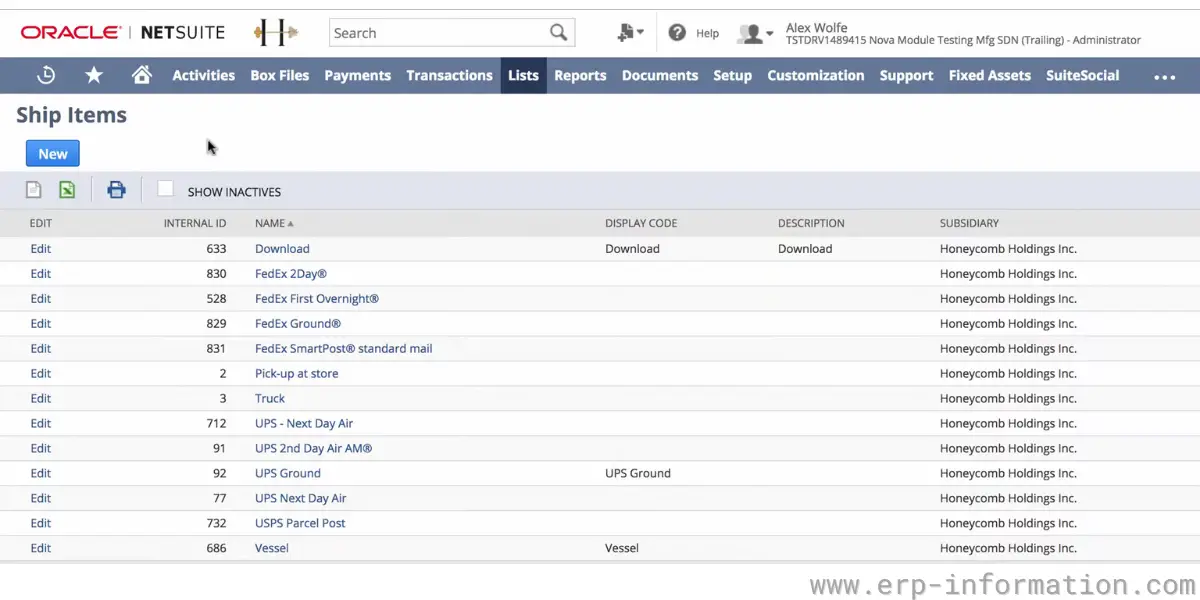The height and width of the screenshot is (600, 1200).
Task: Edit the UPS 2nd Day Air AM row
Action: coord(40,449)
